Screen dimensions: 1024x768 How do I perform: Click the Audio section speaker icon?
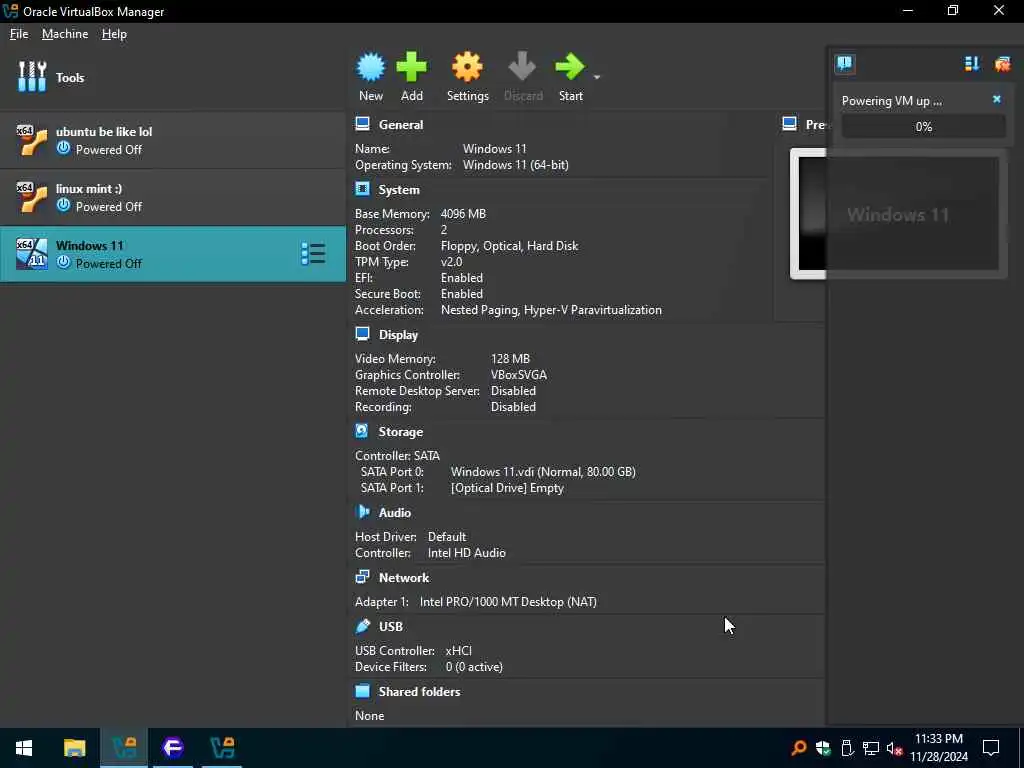[362, 512]
